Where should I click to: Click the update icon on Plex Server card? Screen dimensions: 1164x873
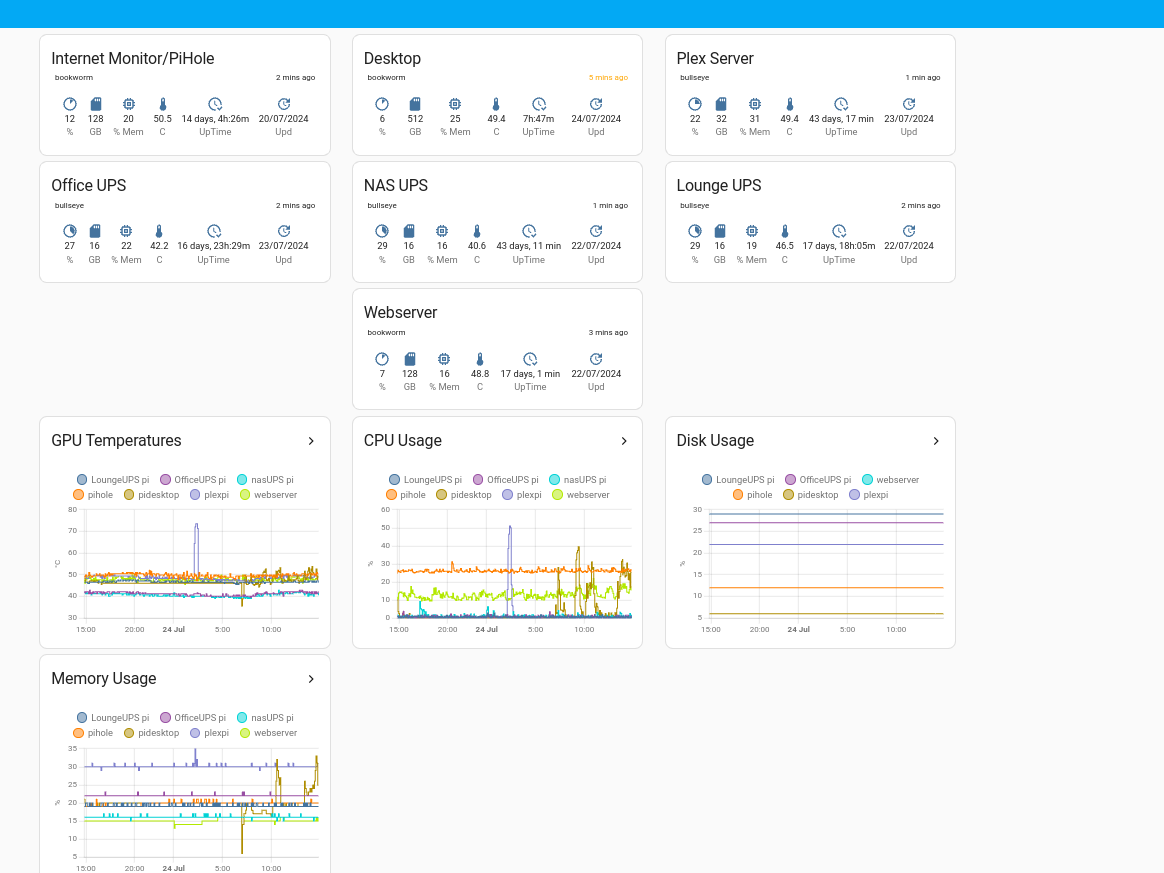(908, 104)
